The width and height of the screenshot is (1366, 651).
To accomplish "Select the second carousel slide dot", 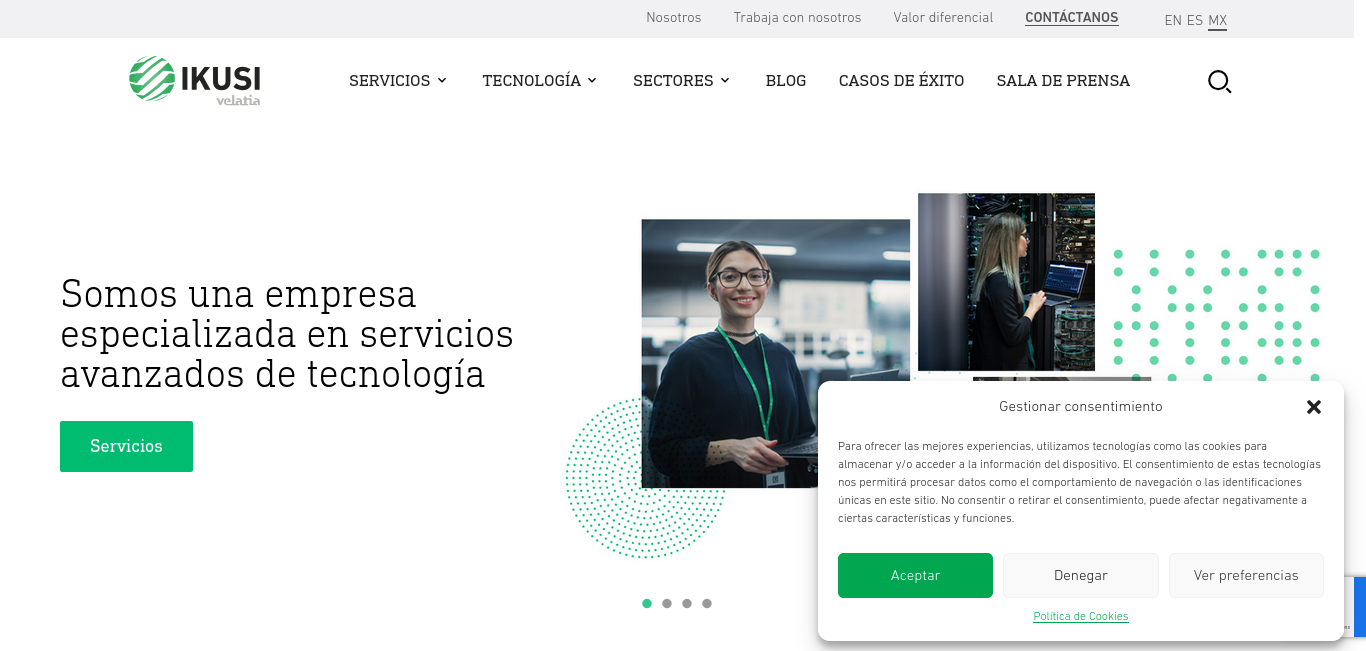I will click(667, 603).
